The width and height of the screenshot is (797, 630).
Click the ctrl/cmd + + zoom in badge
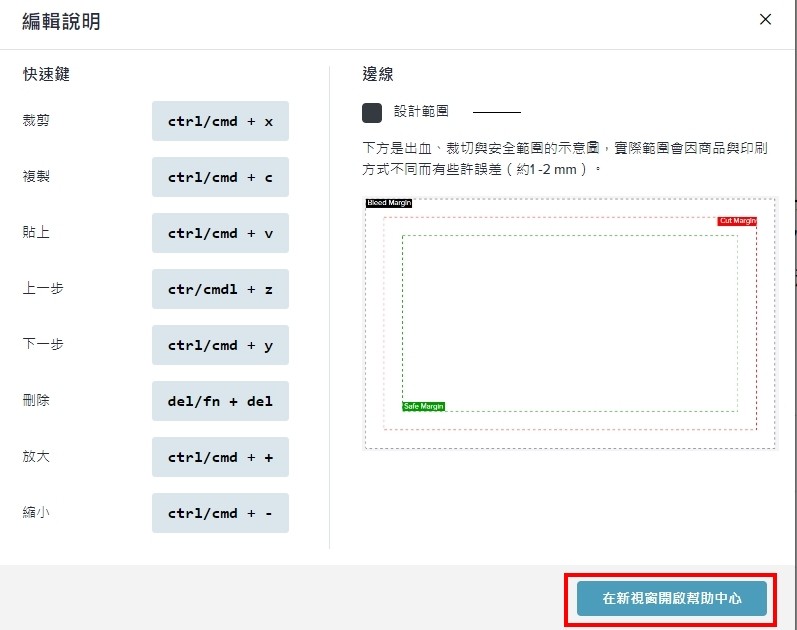click(x=220, y=457)
